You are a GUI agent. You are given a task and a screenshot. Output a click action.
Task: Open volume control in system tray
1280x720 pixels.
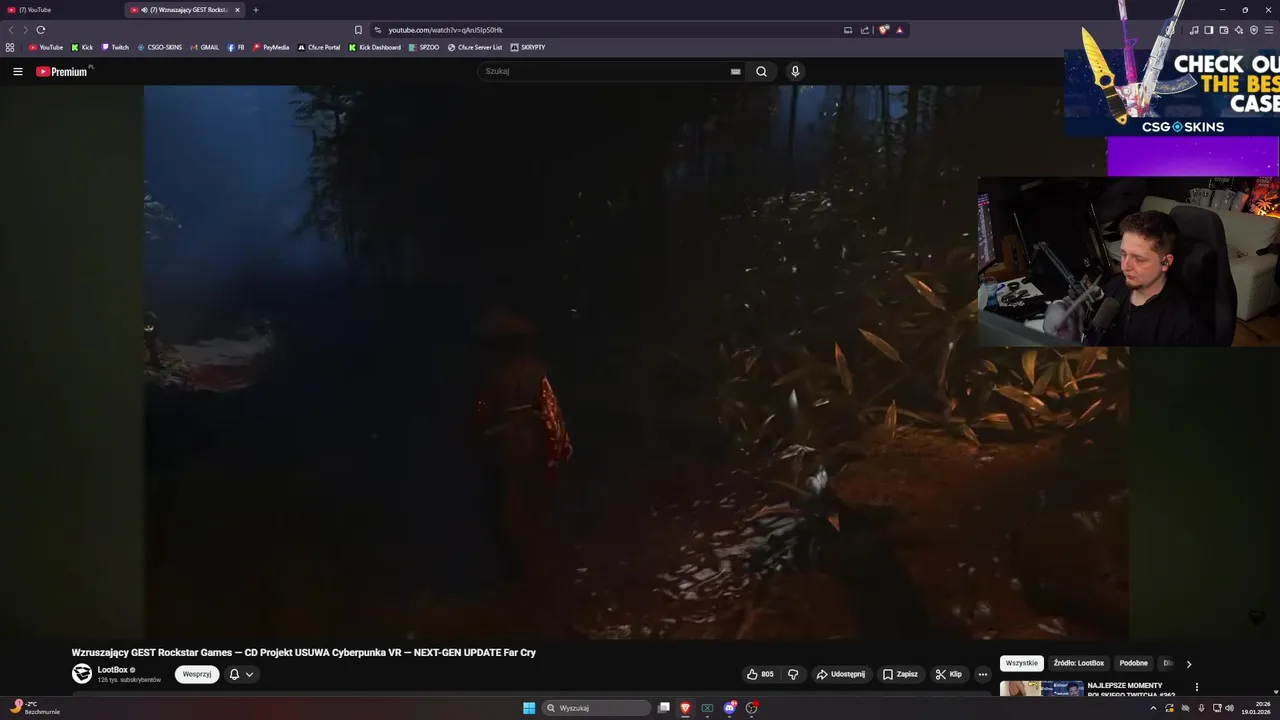click(x=1229, y=708)
